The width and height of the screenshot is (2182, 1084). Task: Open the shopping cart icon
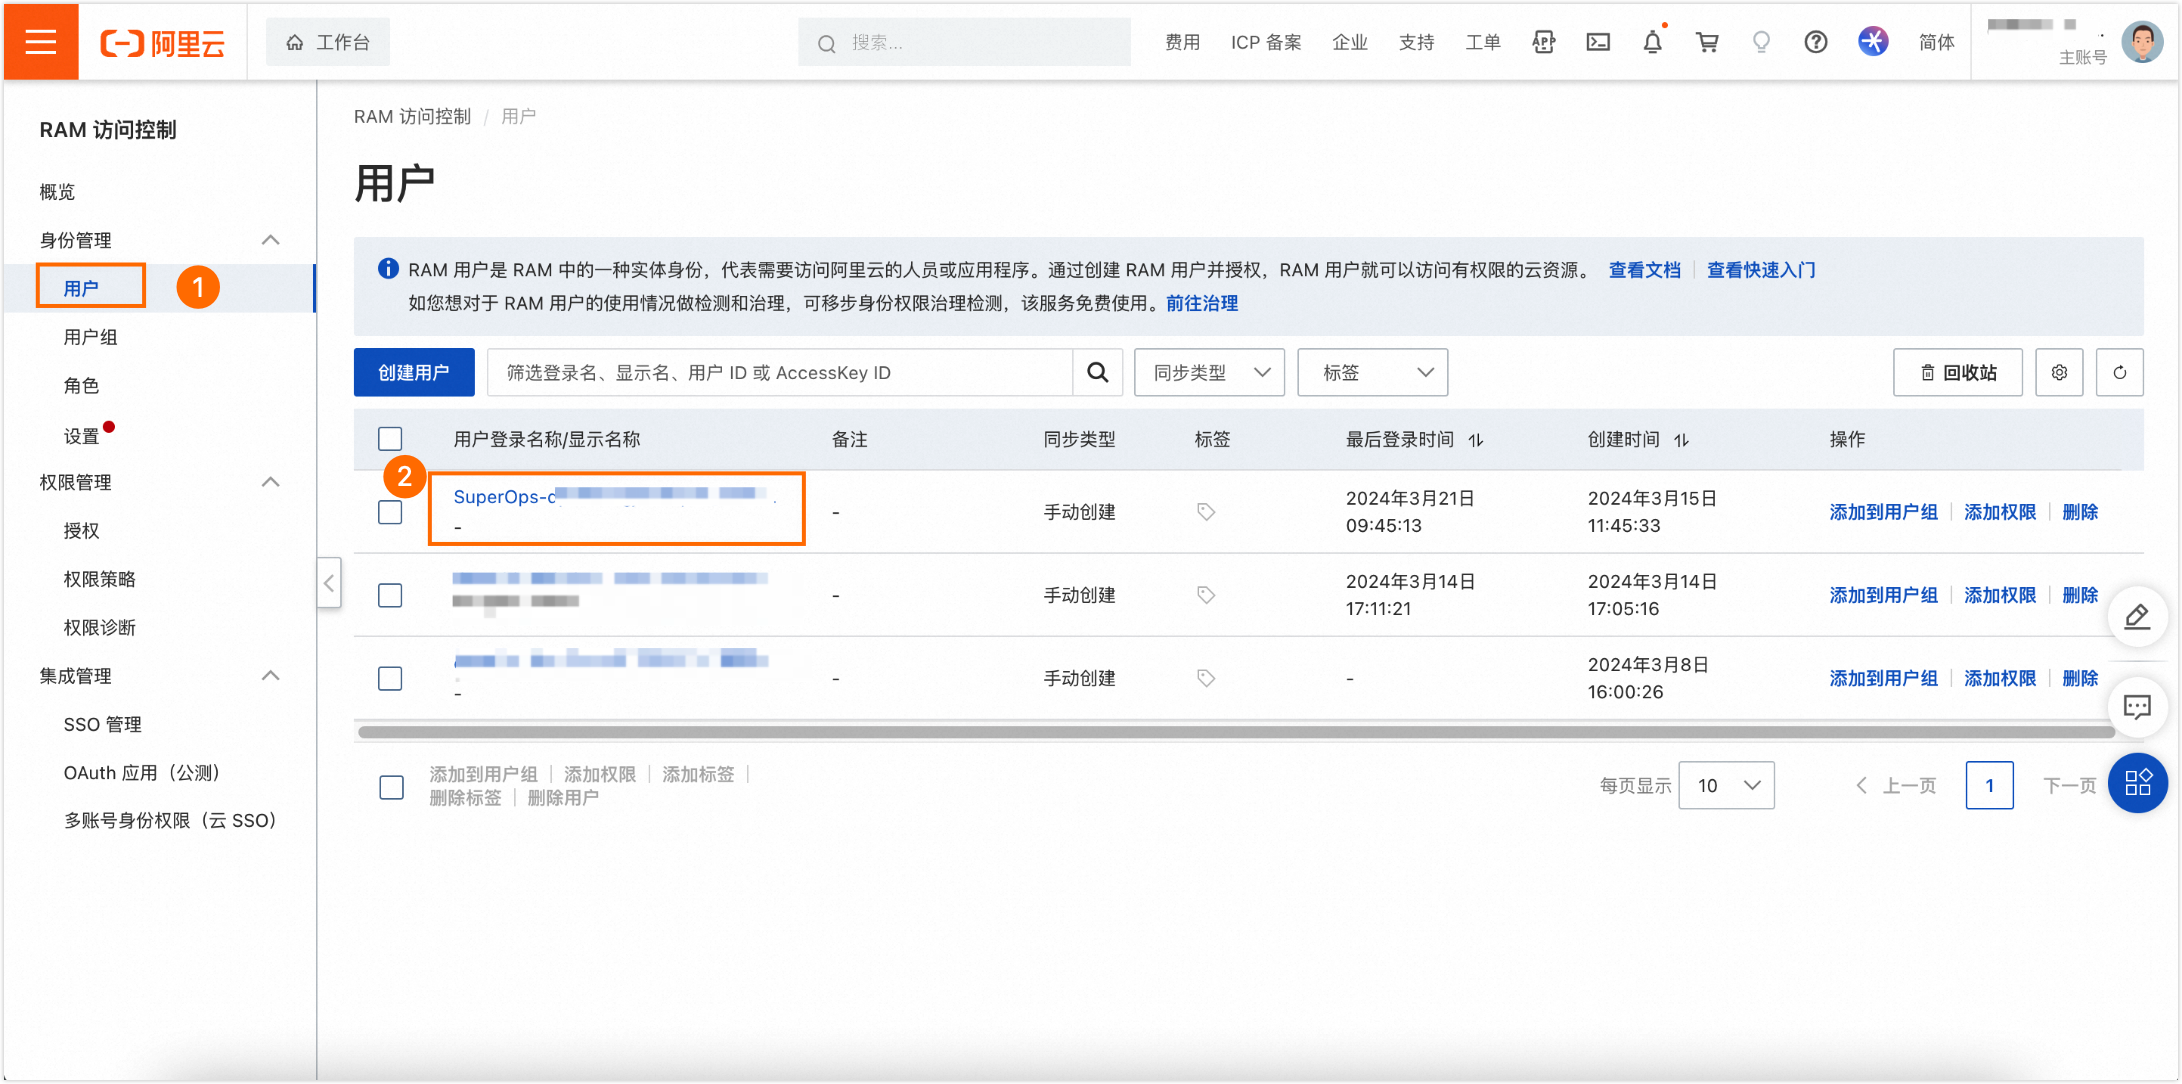click(x=1707, y=42)
